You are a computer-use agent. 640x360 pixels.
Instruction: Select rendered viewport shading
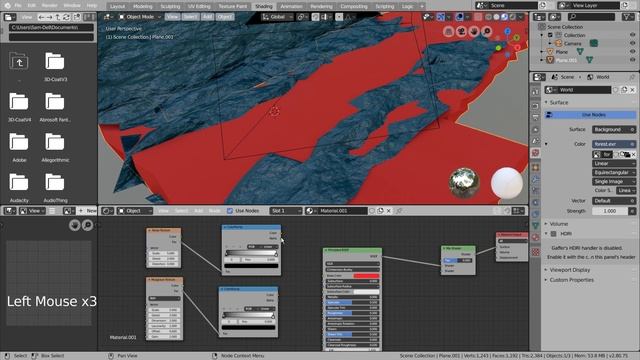pyautogui.click(x=512, y=17)
